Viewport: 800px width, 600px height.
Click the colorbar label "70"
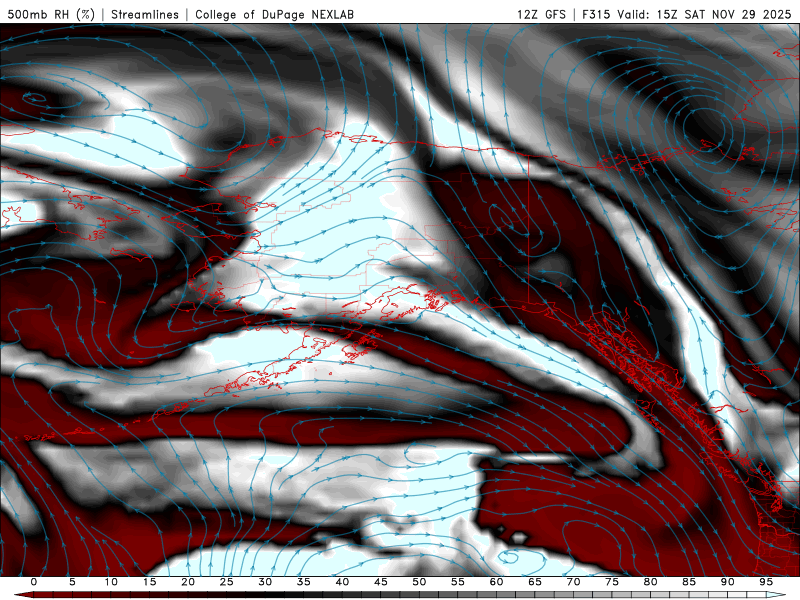(x=573, y=582)
